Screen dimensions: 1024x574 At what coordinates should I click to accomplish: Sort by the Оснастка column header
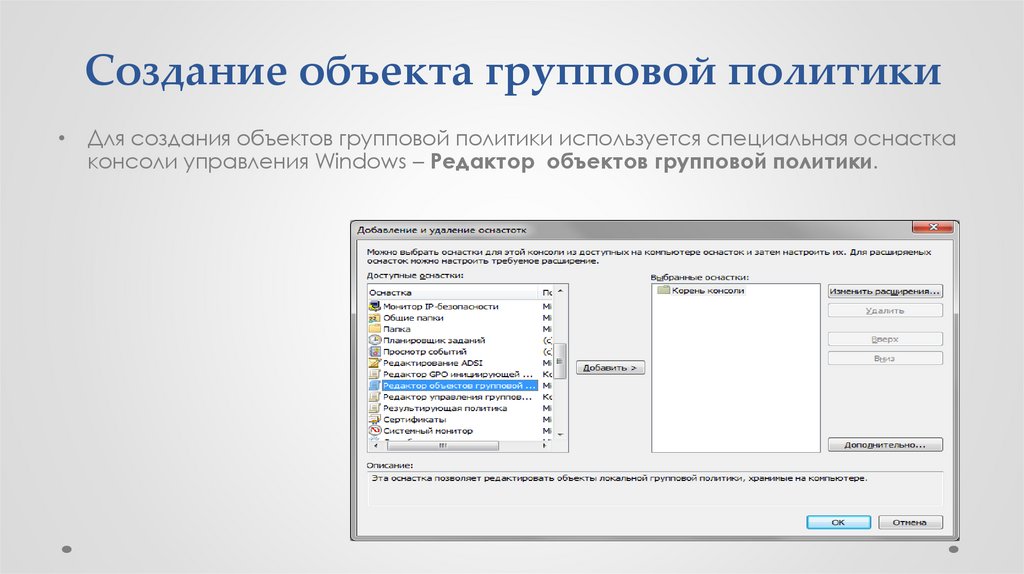click(x=453, y=293)
